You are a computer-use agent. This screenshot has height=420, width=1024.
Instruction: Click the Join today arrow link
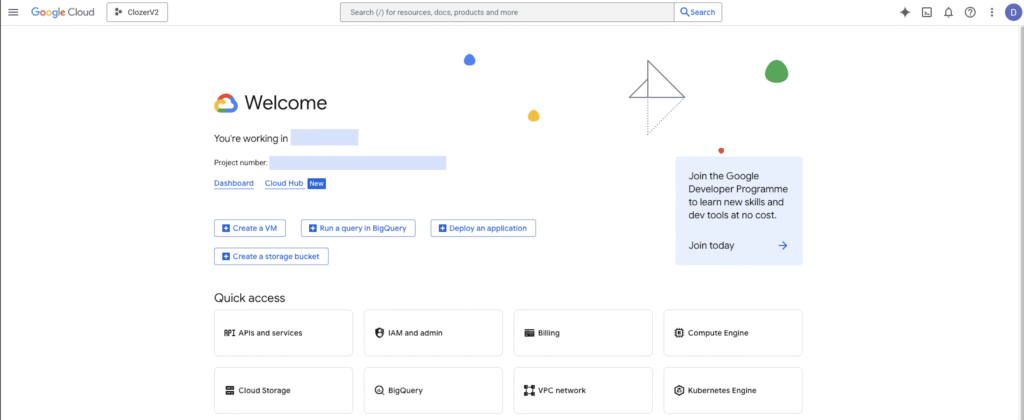tap(738, 245)
